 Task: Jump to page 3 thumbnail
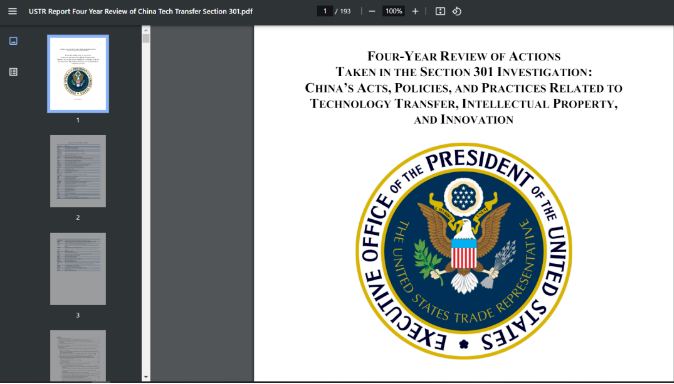78,269
